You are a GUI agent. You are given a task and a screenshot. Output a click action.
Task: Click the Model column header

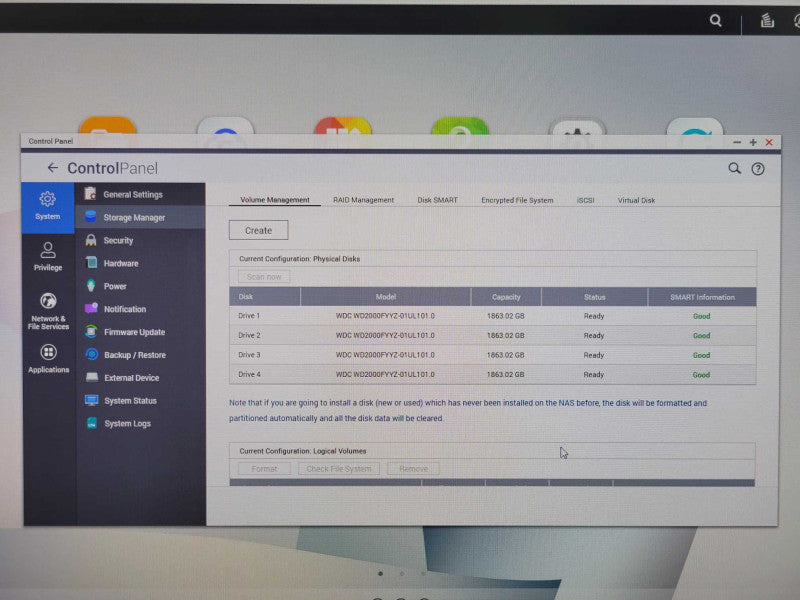[386, 296]
